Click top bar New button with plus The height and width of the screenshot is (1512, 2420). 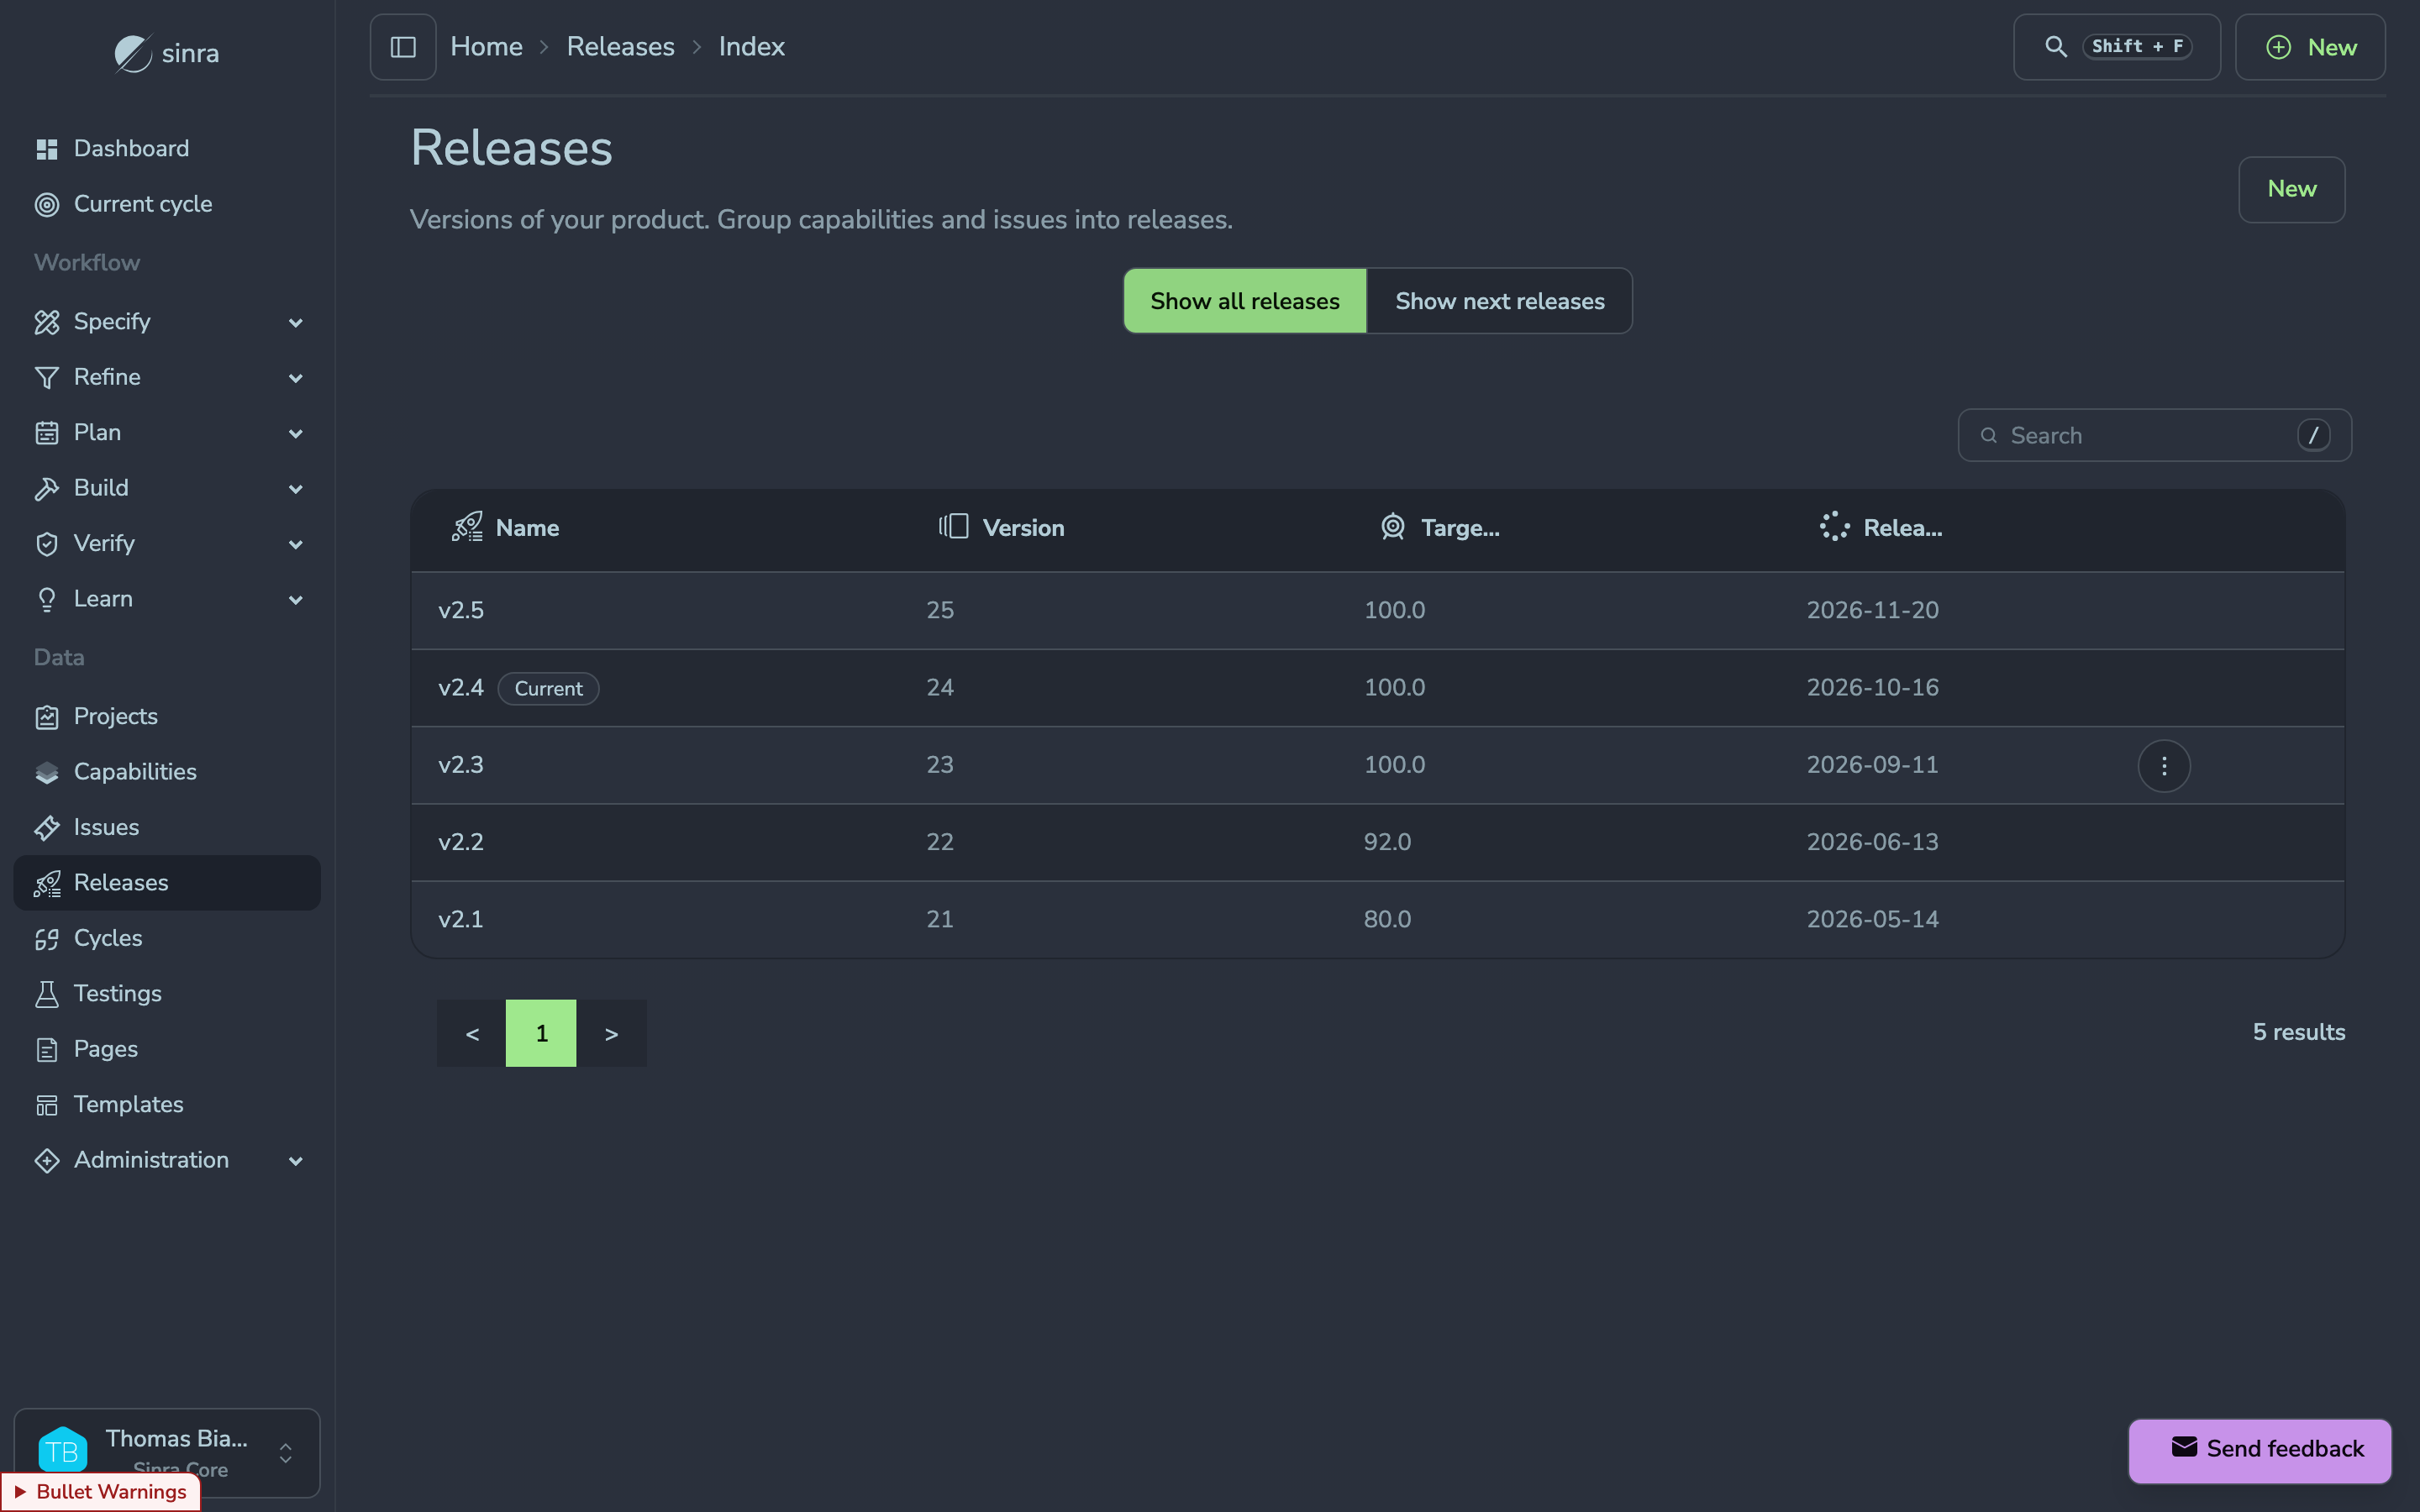tap(2310, 47)
